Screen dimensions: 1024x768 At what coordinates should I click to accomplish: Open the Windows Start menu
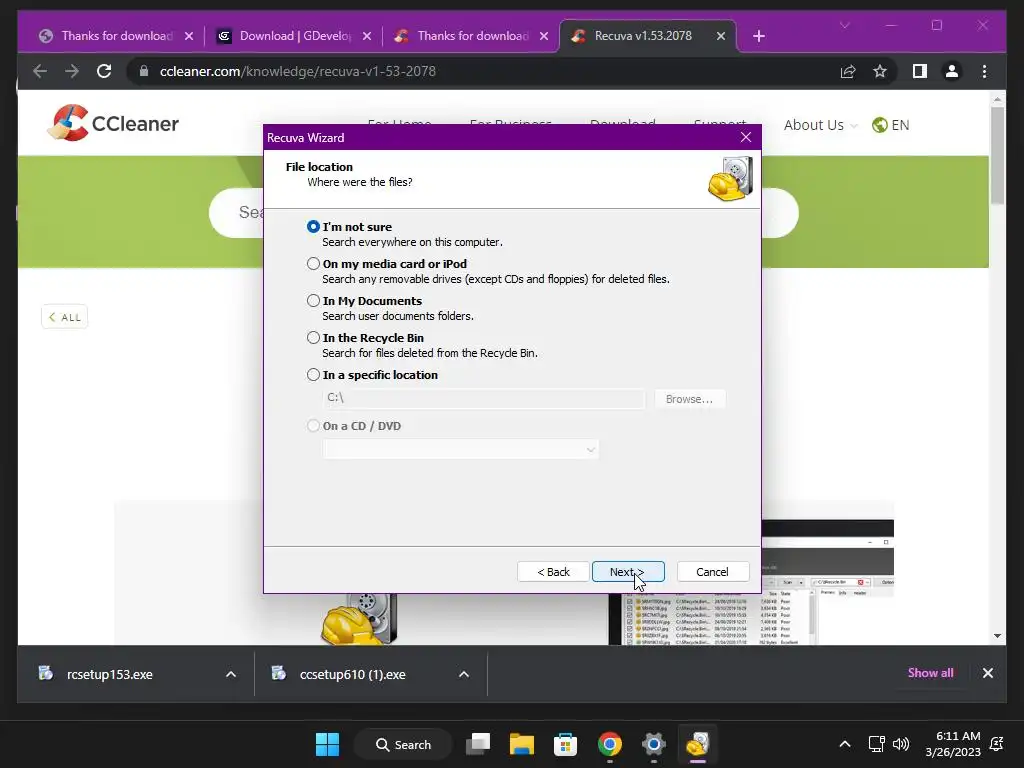(327, 744)
